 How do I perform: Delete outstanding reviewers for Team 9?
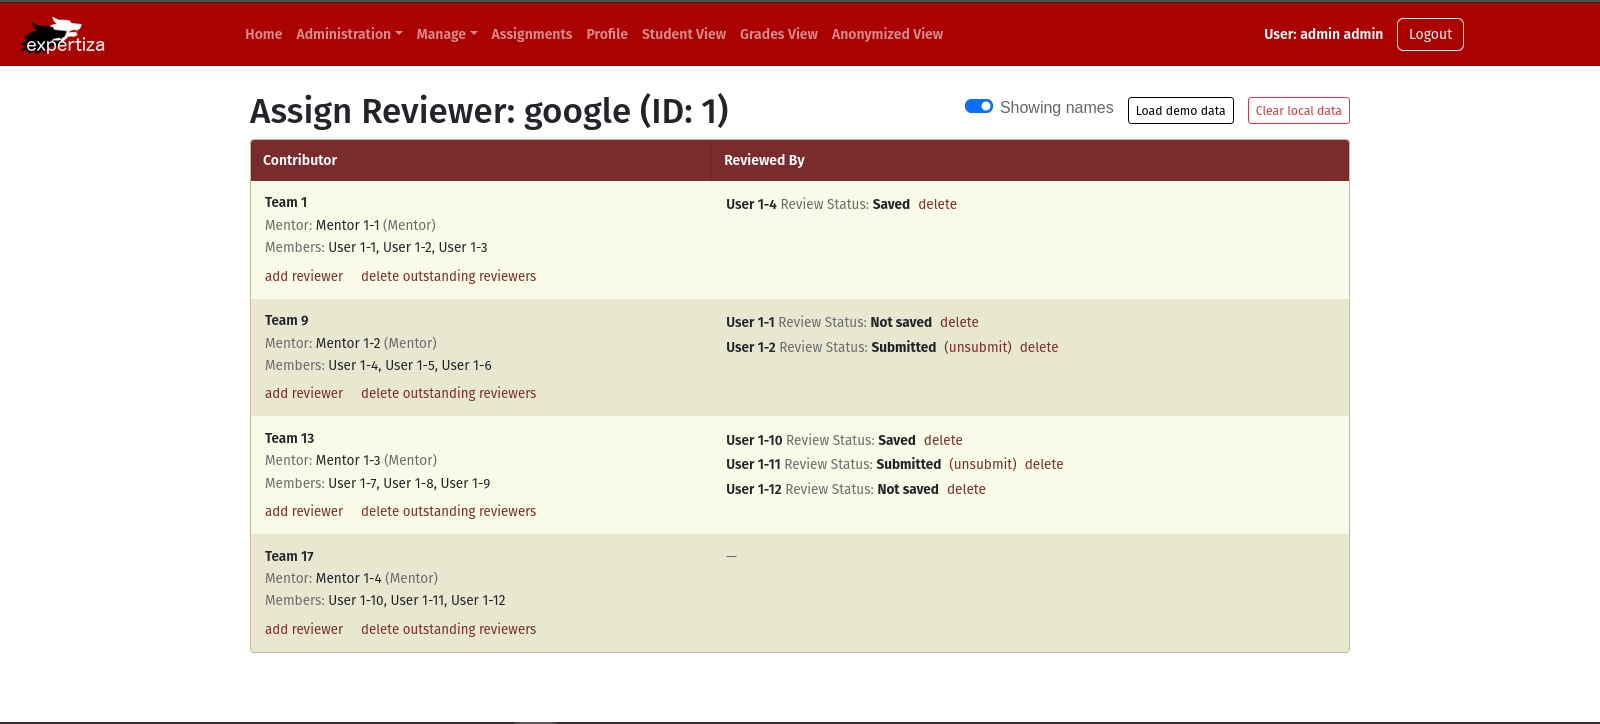point(448,394)
